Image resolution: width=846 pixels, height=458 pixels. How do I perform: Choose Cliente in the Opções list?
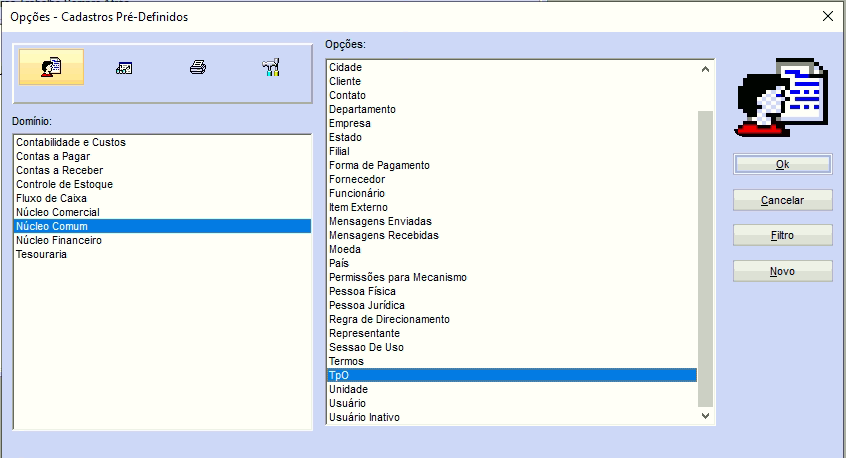pos(512,81)
